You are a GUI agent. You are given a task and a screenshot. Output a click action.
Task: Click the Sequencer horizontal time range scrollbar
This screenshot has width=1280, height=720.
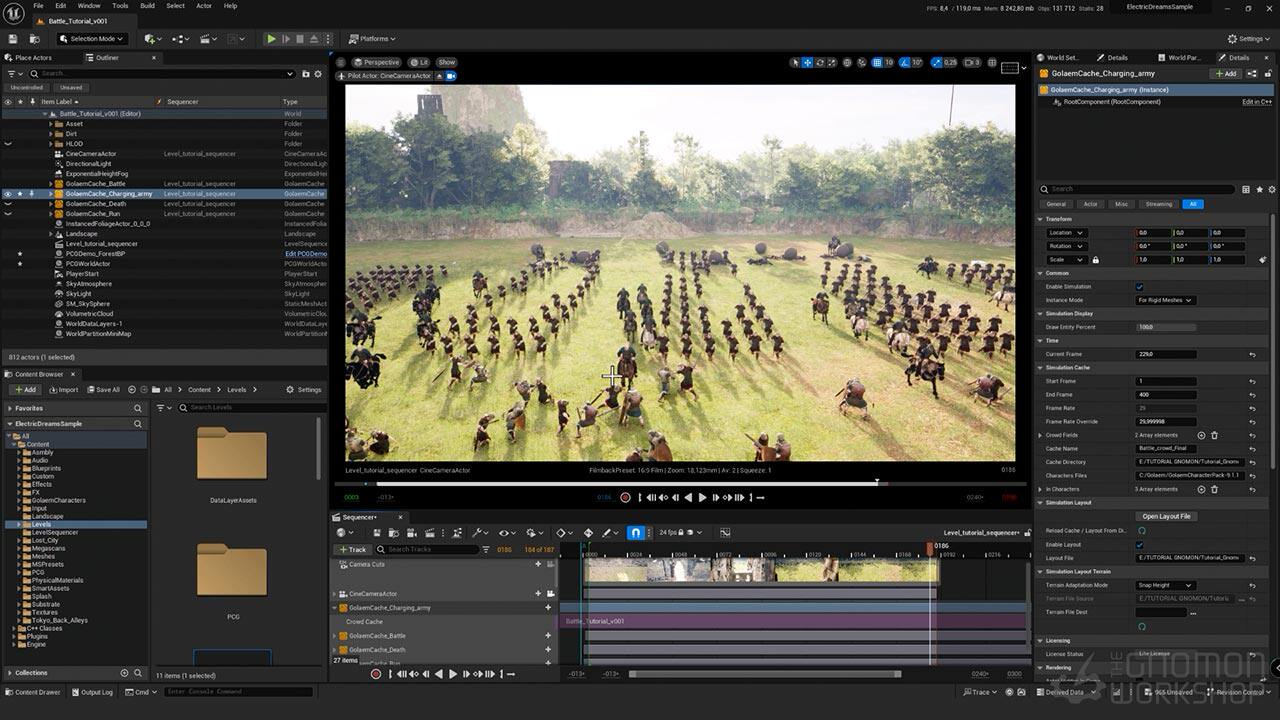(x=764, y=674)
